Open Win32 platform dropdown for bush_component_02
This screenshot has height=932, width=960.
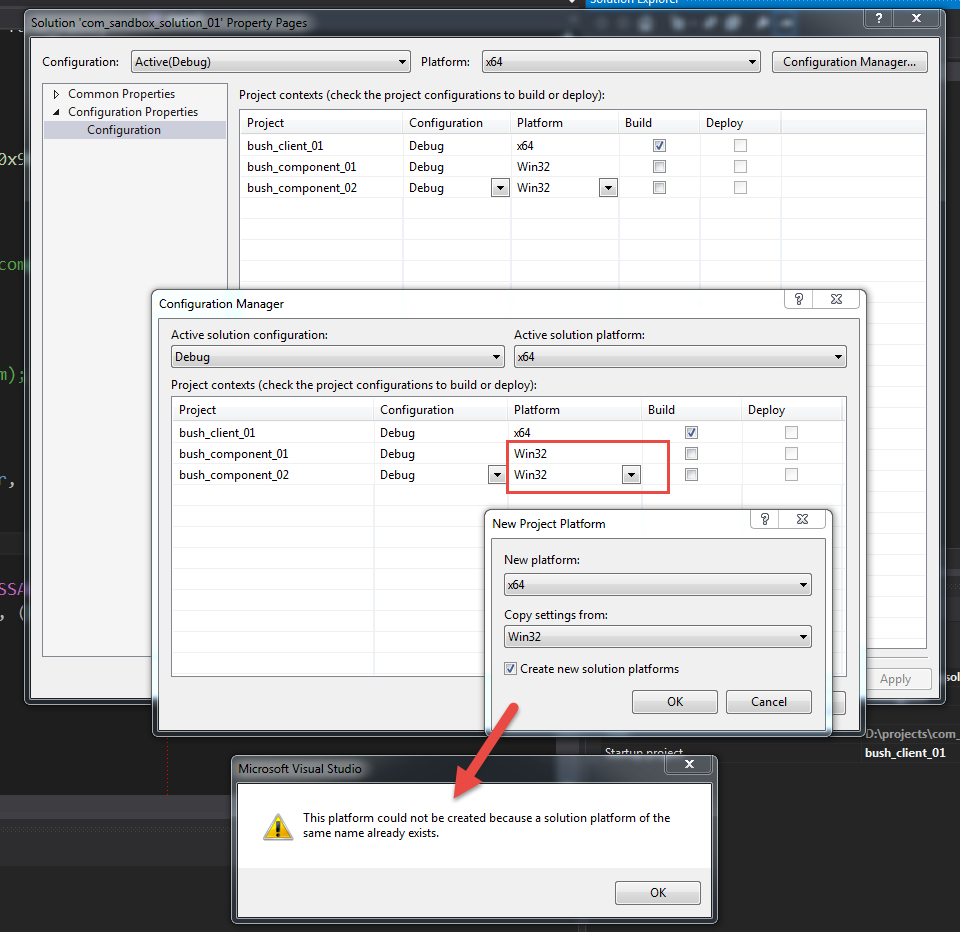[x=630, y=475]
